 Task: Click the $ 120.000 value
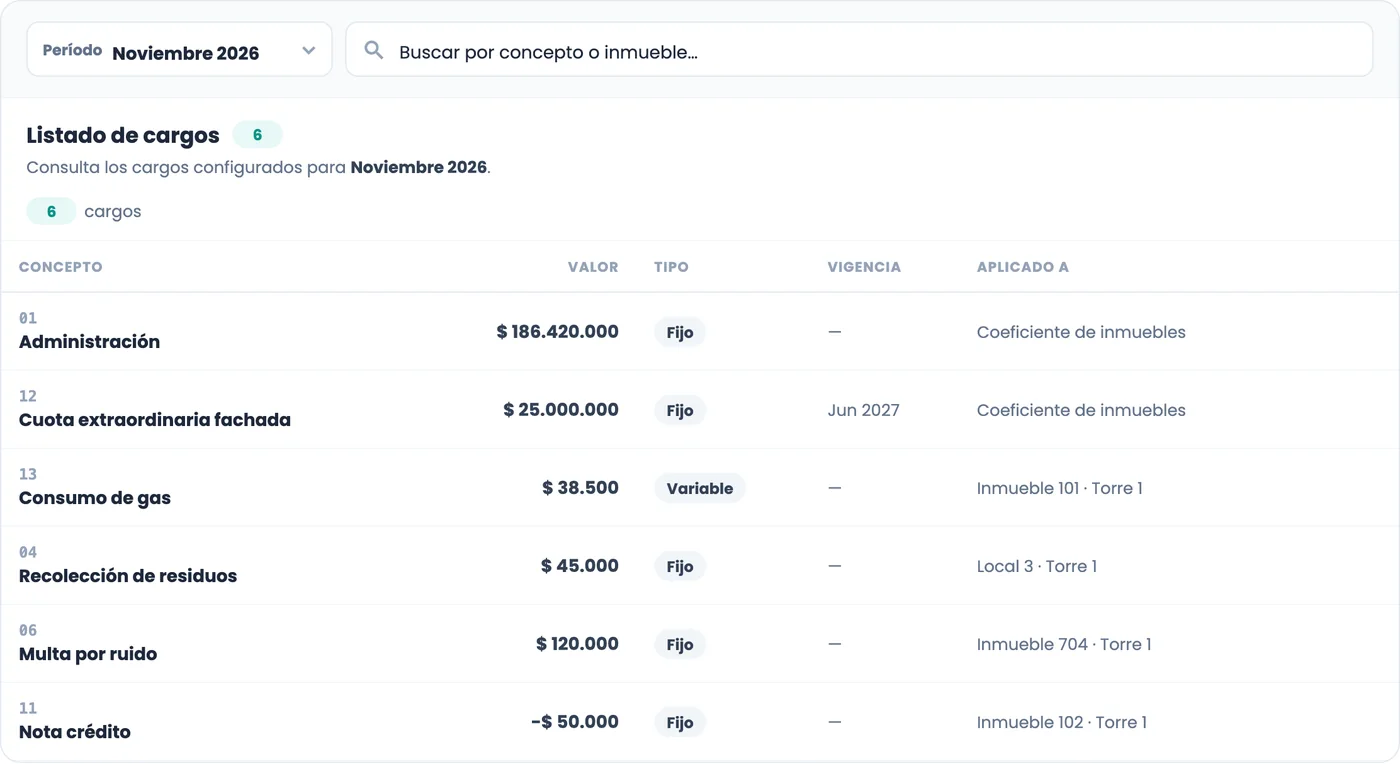(577, 644)
